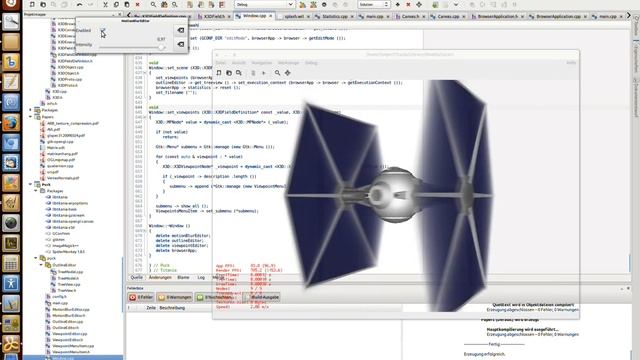Click the reset arrow icon next to Enabled
Image resolution: width=640 pixels, height=360 pixels.
pos(180,30)
